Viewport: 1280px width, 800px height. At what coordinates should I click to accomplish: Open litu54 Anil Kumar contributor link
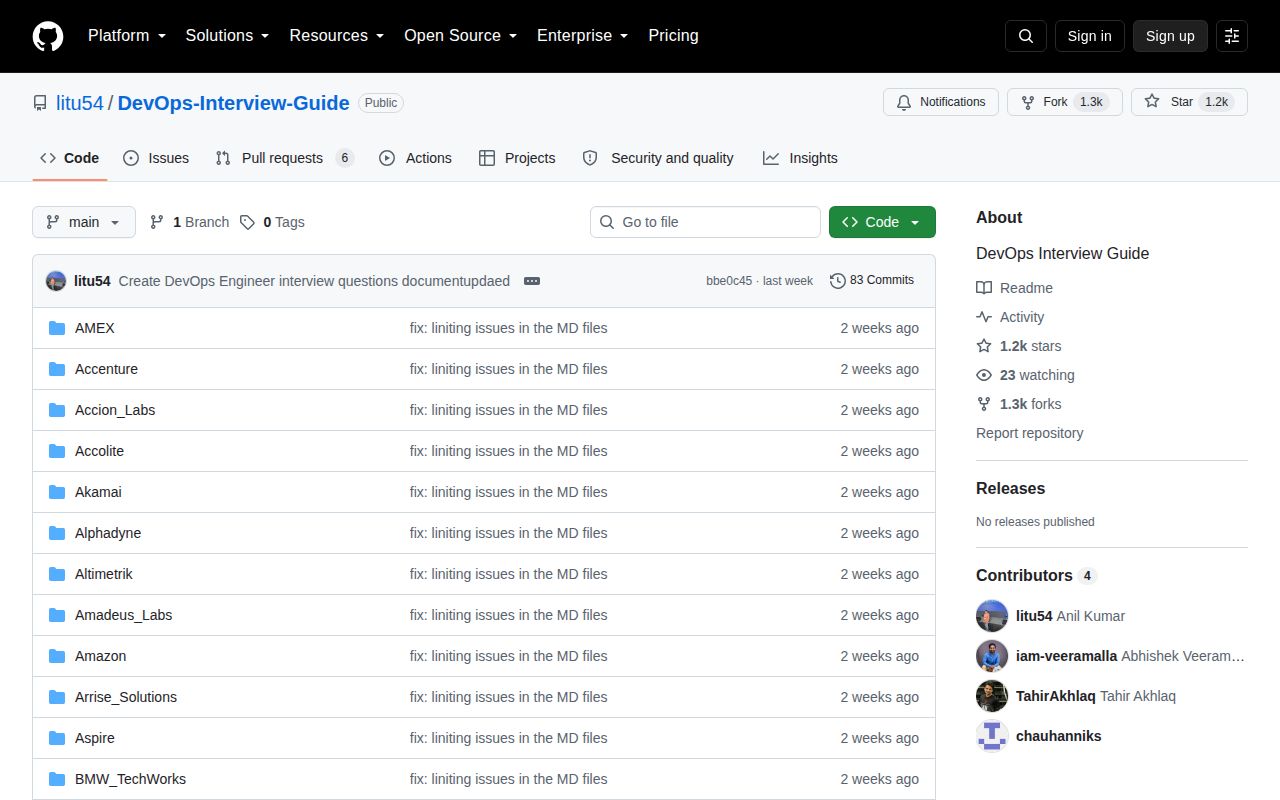(x=1070, y=616)
